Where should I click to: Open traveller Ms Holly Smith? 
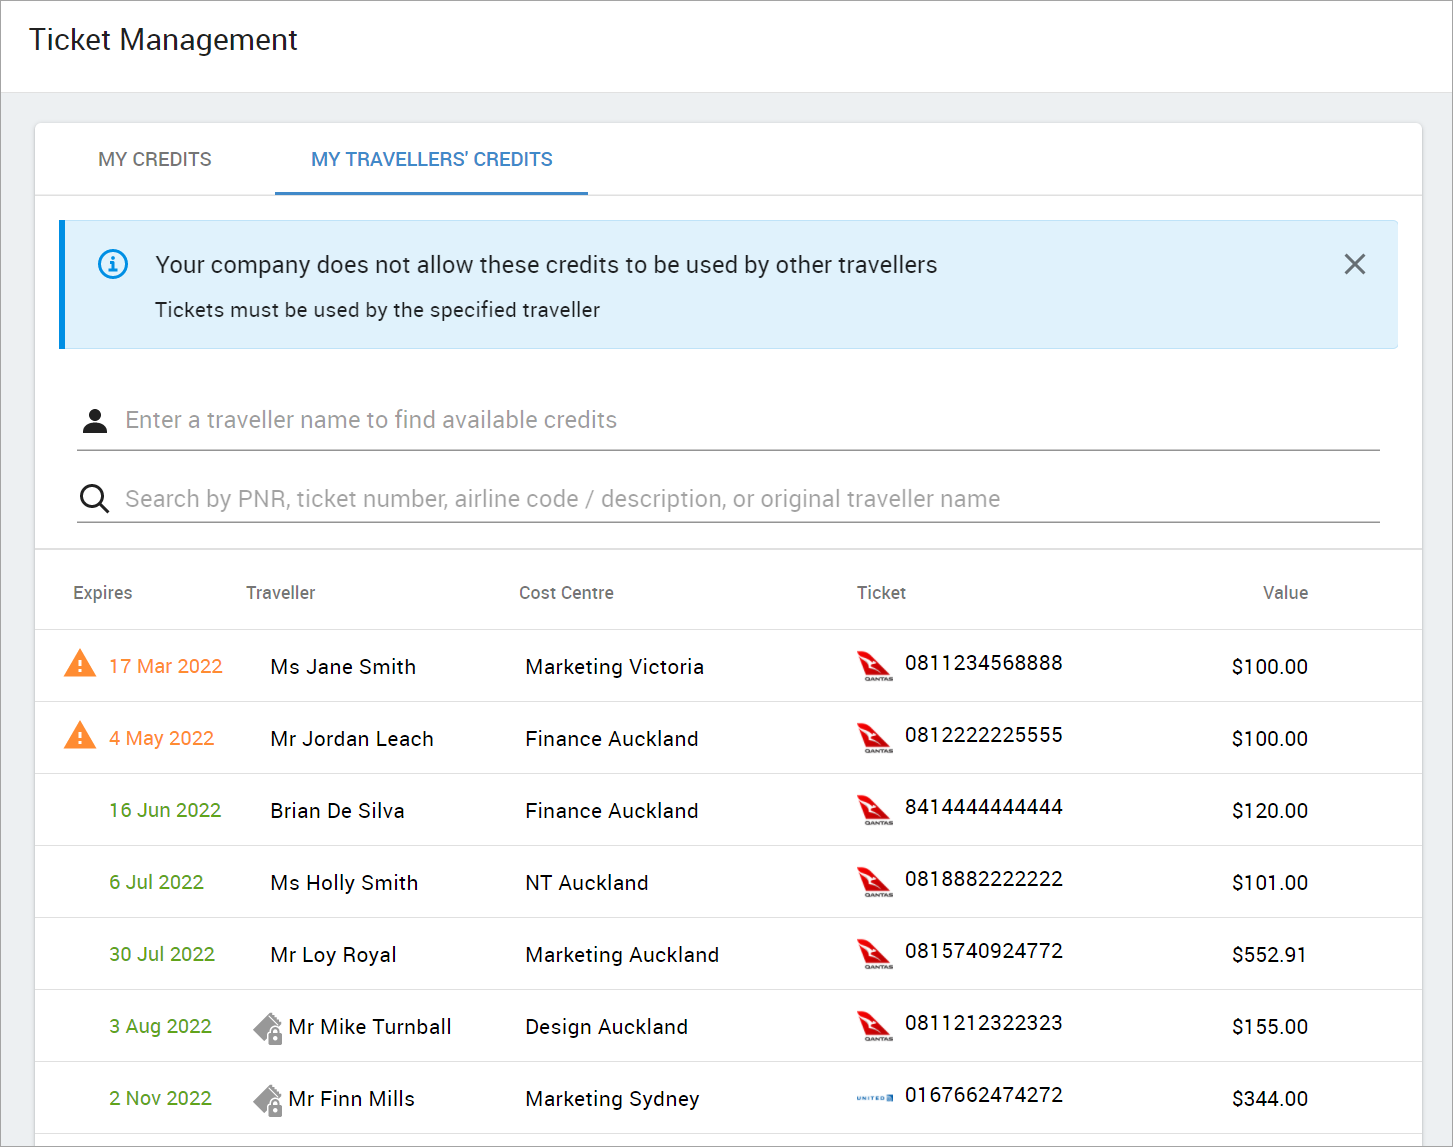click(x=344, y=883)
